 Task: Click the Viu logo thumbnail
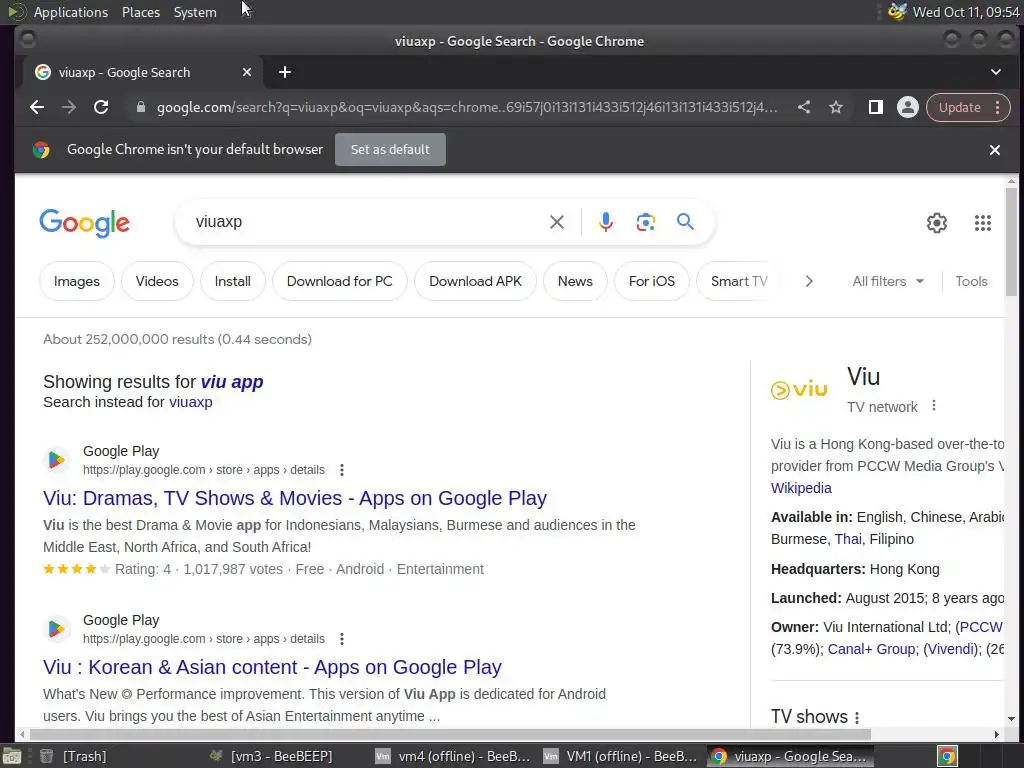[x=799, y=390]
